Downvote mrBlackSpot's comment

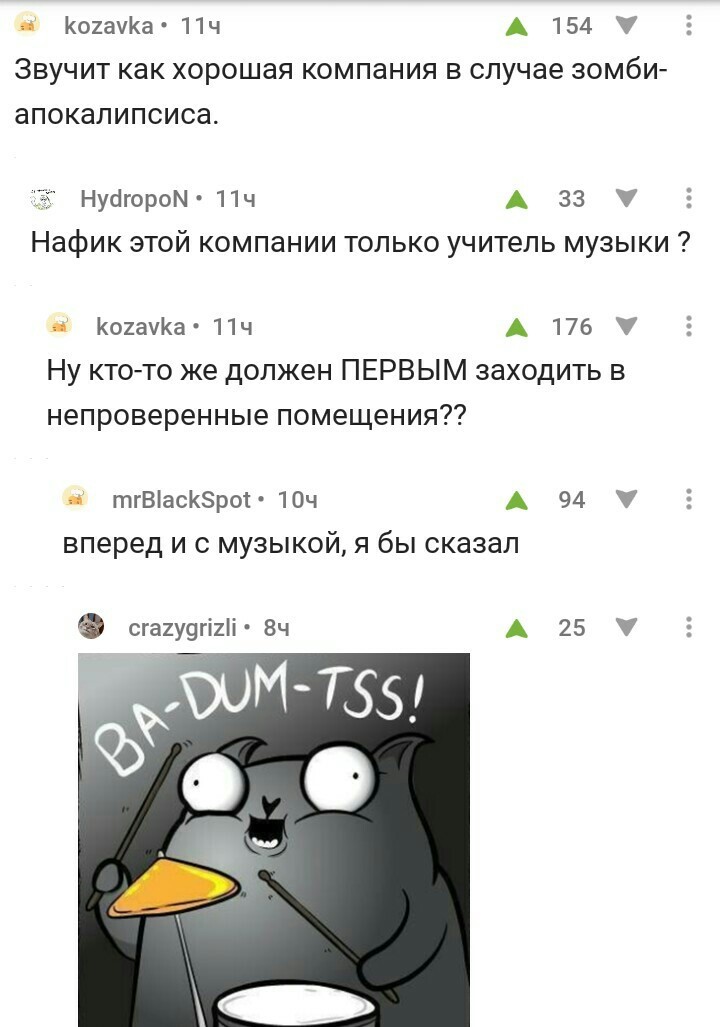(x=627, y=499)
